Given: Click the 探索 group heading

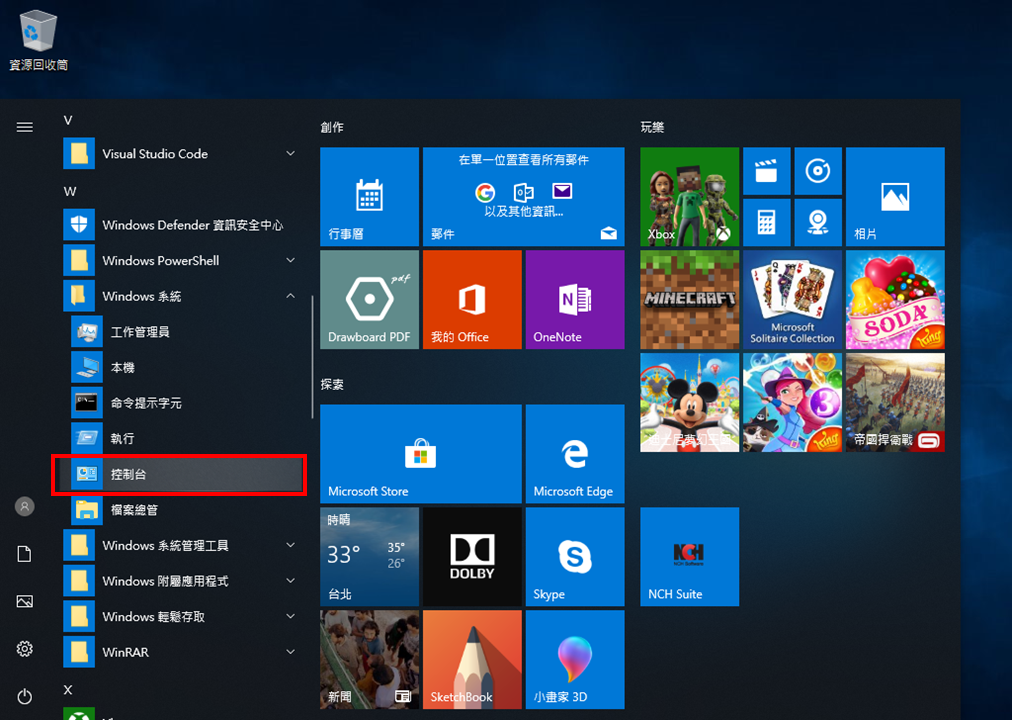Looking at the screenshot, I should pyautogui.click(x=332, y=385).
